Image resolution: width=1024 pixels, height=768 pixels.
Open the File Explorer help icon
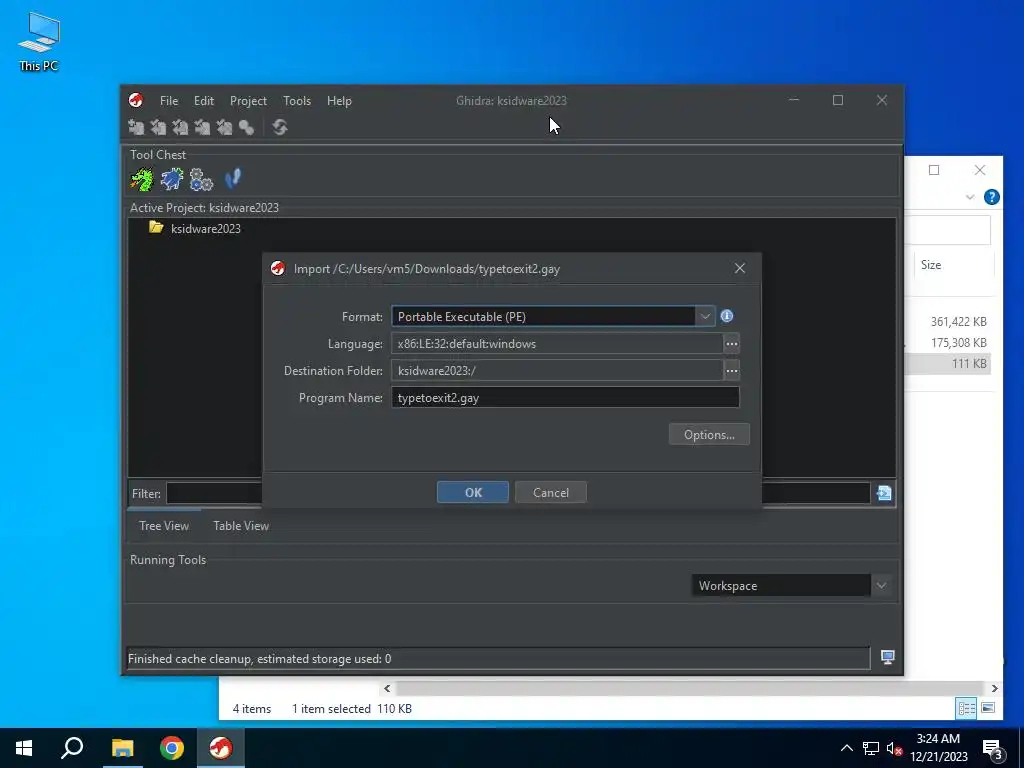(991, 197)
